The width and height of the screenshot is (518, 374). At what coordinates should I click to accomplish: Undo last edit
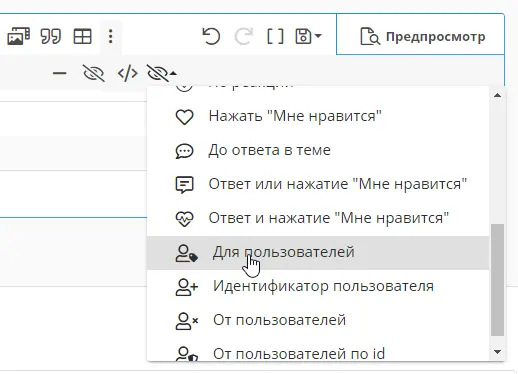click(211, 36)
